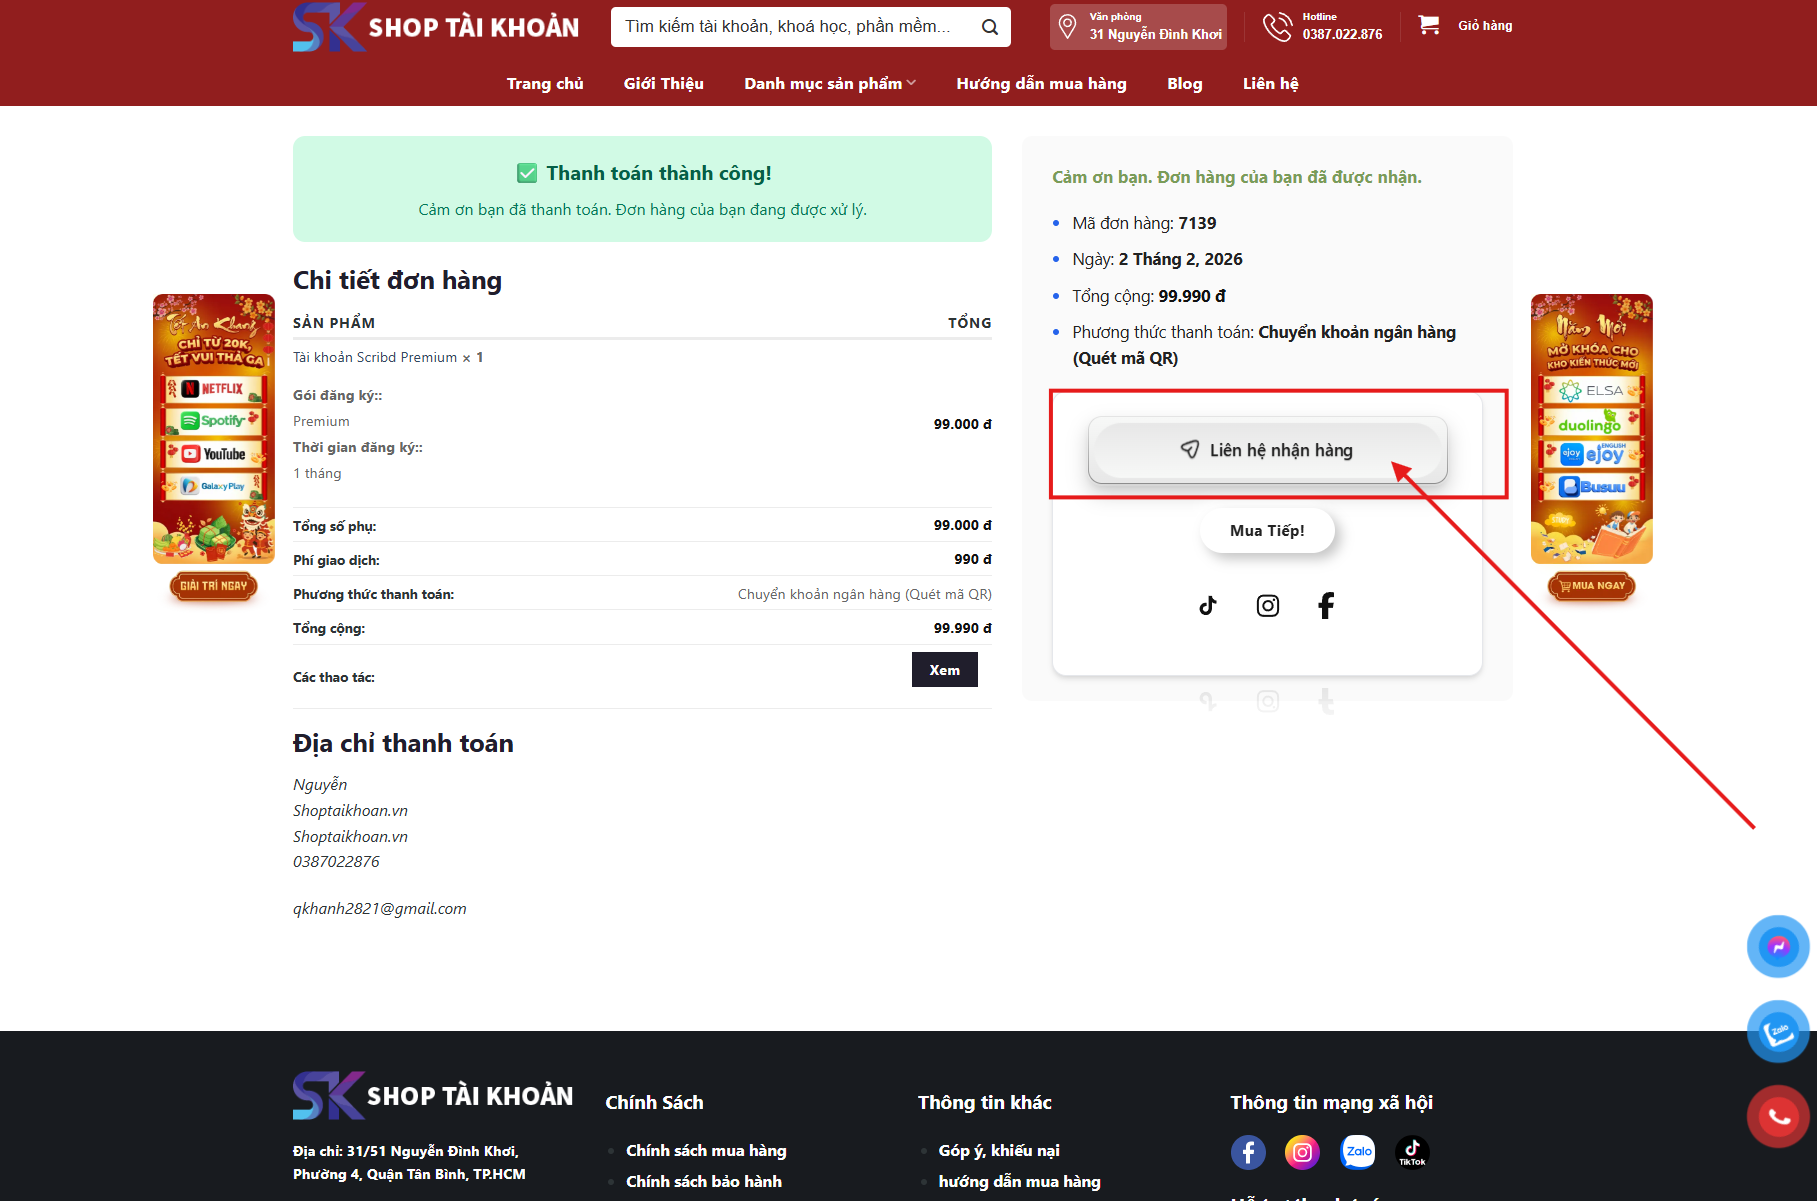The width and height of the screenshot is (1817, 1201).
Task: Open floating Messenger chat bubble
Action: point(1777,946)
